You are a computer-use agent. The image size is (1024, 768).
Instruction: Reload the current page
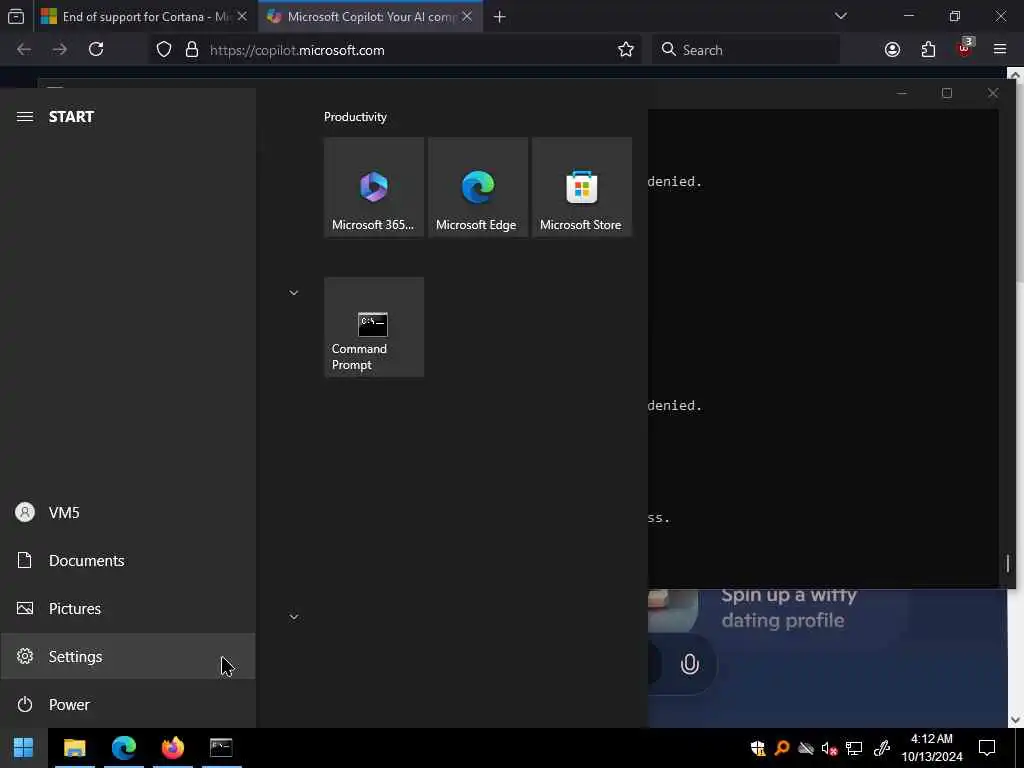point(96,50)
